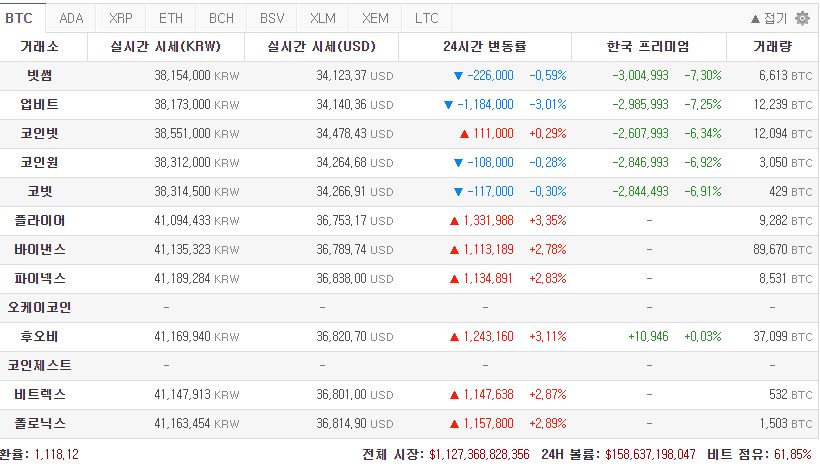Click the -3.01% change percentage
Viewport: 820px width, 475px height.
tap(548, 105)
